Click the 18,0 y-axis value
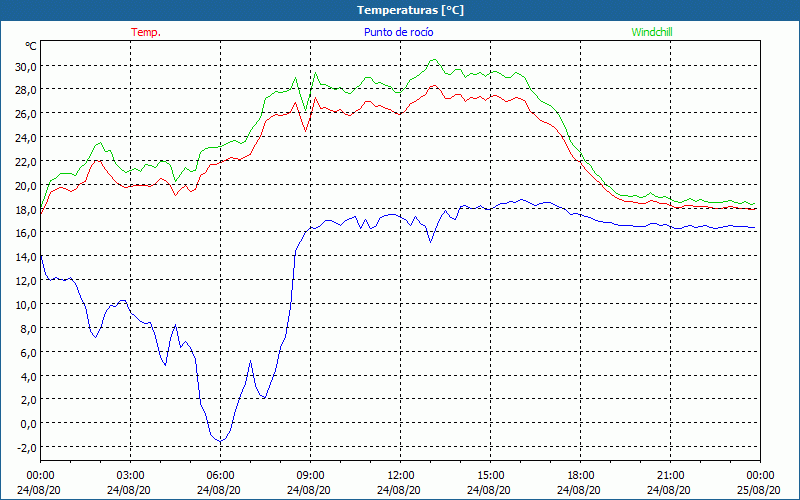The width and height of the screenshot is (800, 500). (24, 209)
